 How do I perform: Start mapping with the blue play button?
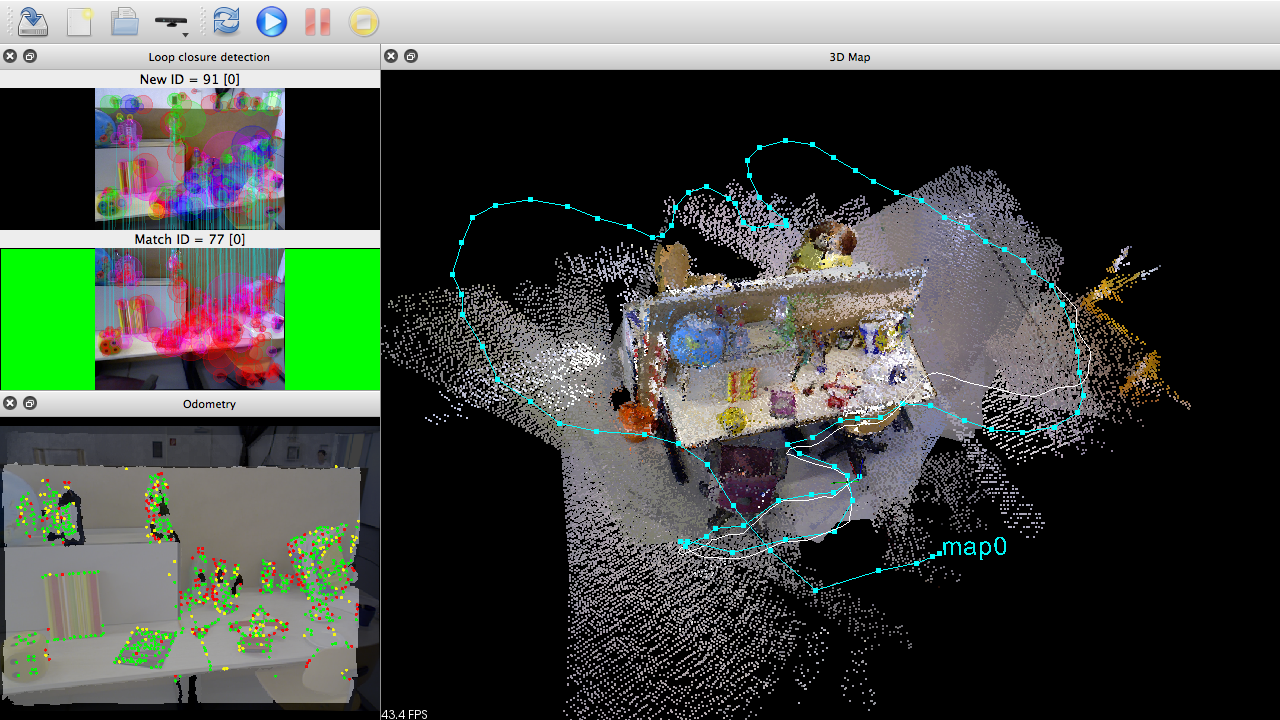click(271, 21)
